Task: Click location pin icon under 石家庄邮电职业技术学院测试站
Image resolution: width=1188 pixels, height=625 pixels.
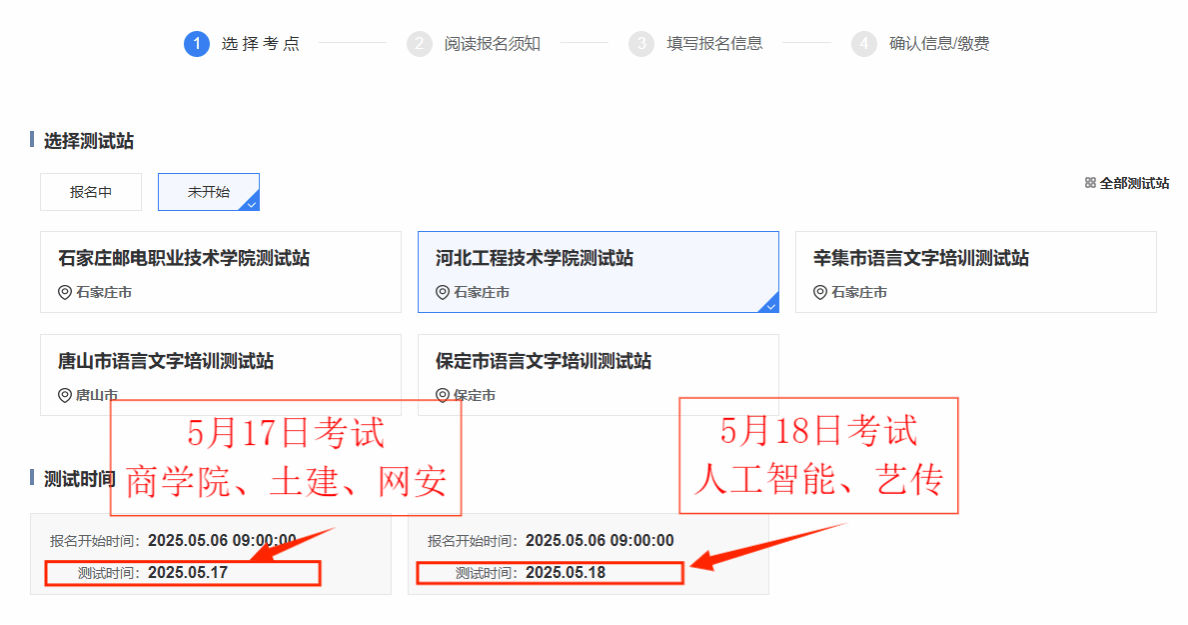Action: click(65, 292)
